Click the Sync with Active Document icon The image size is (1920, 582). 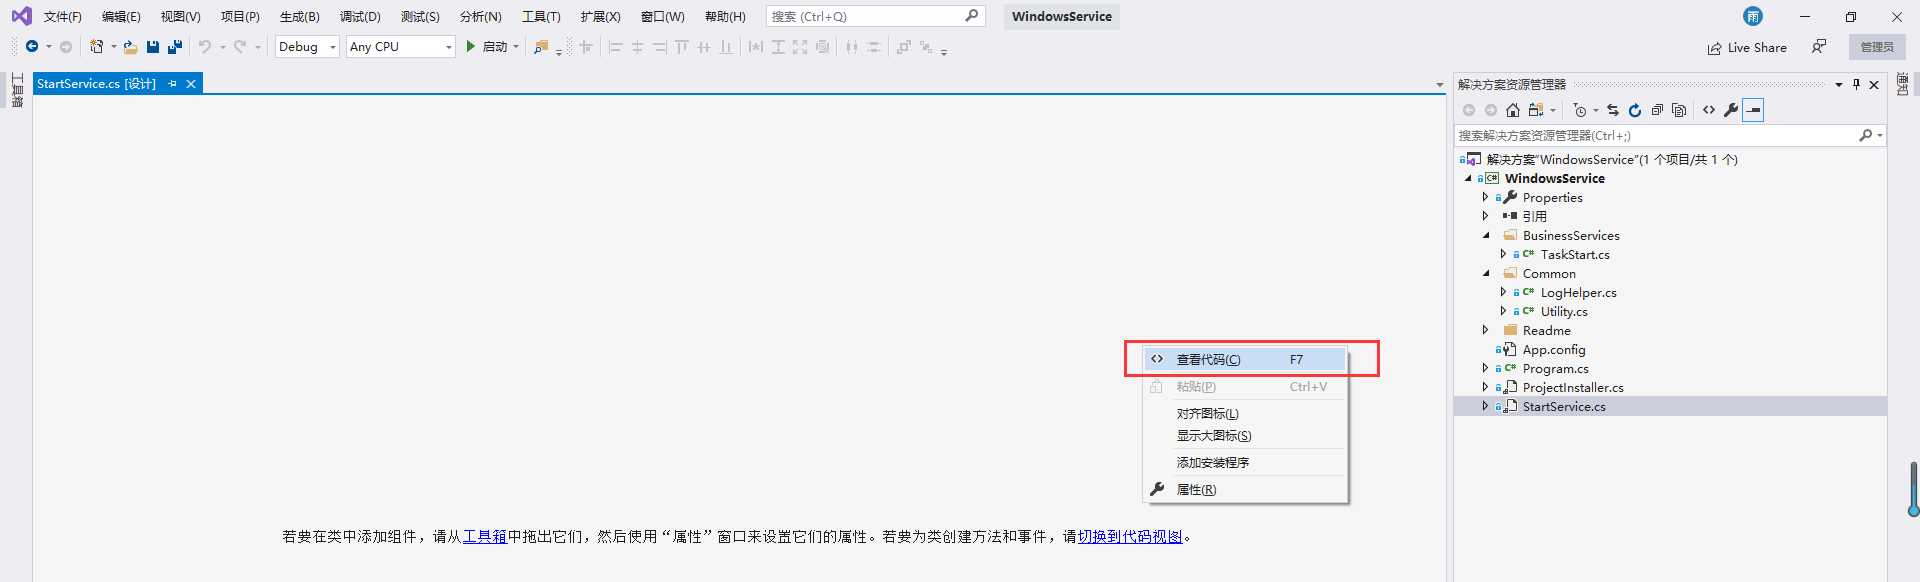[x=1613, y=110]
